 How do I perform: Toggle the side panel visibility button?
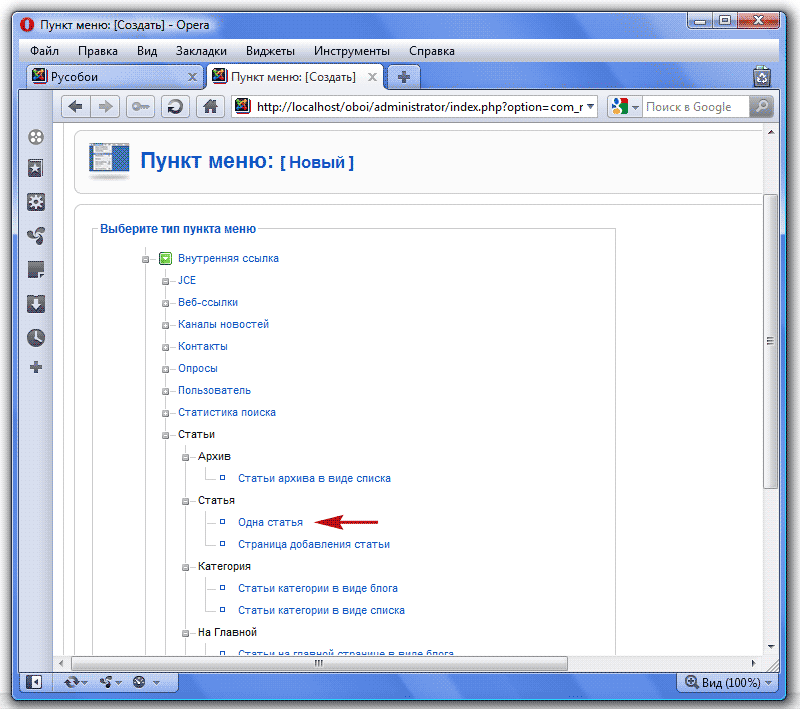tap(34, 682)
